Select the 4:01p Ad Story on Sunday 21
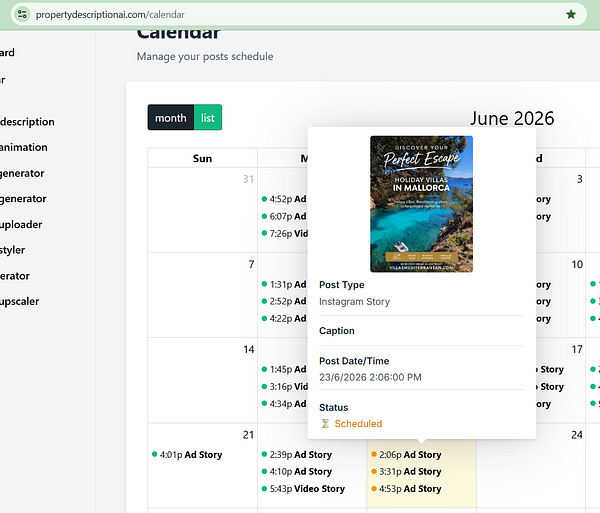The width and height of the screenshot is (600, 513). pos(187,454)
